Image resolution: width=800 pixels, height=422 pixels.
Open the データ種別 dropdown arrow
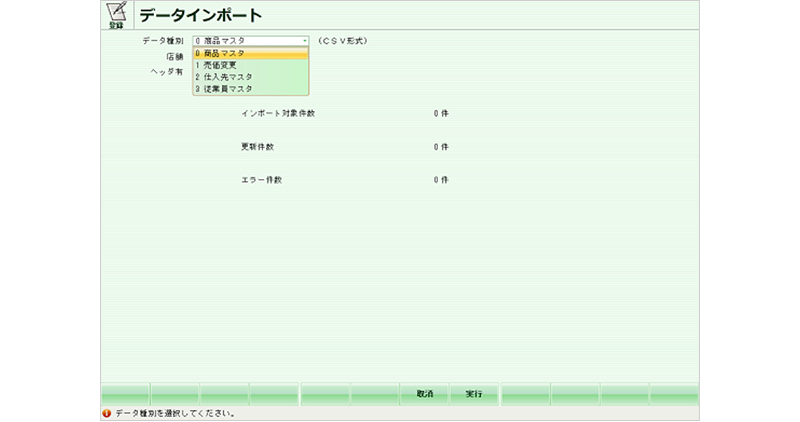[x=305, y=41]
